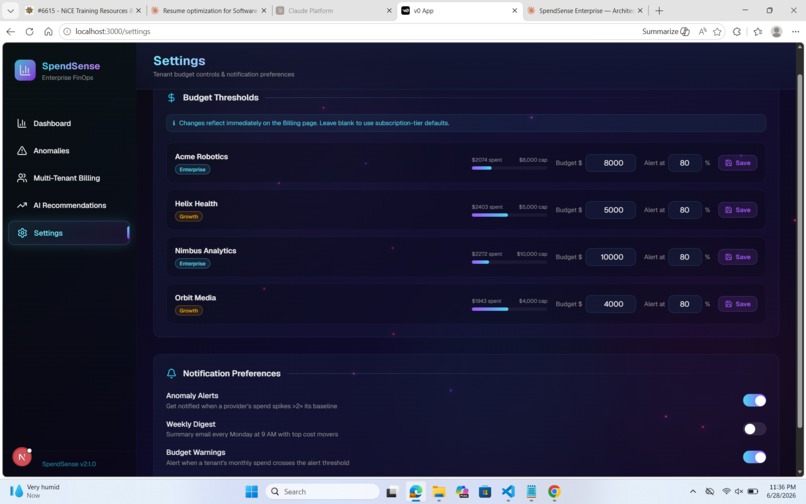
Task: Click Helix Health spend progress bar
Action: (x=509, y=215)
